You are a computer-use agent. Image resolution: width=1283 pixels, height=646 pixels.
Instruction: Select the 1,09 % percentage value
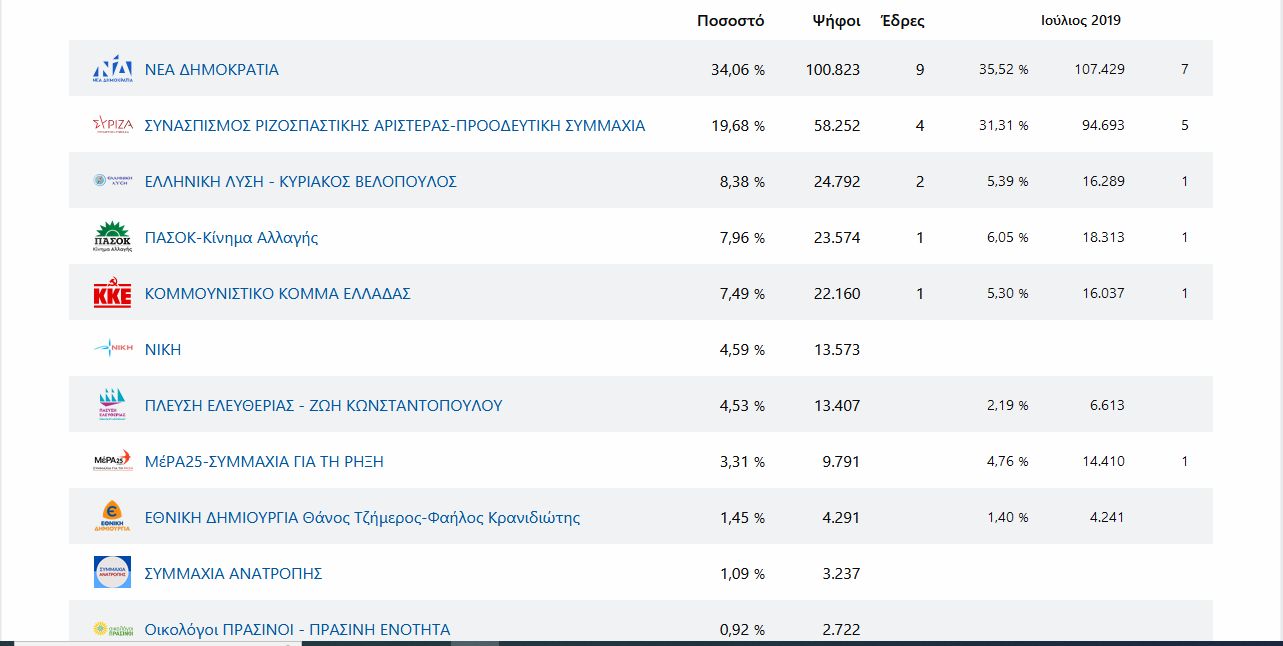pos(744,574)
